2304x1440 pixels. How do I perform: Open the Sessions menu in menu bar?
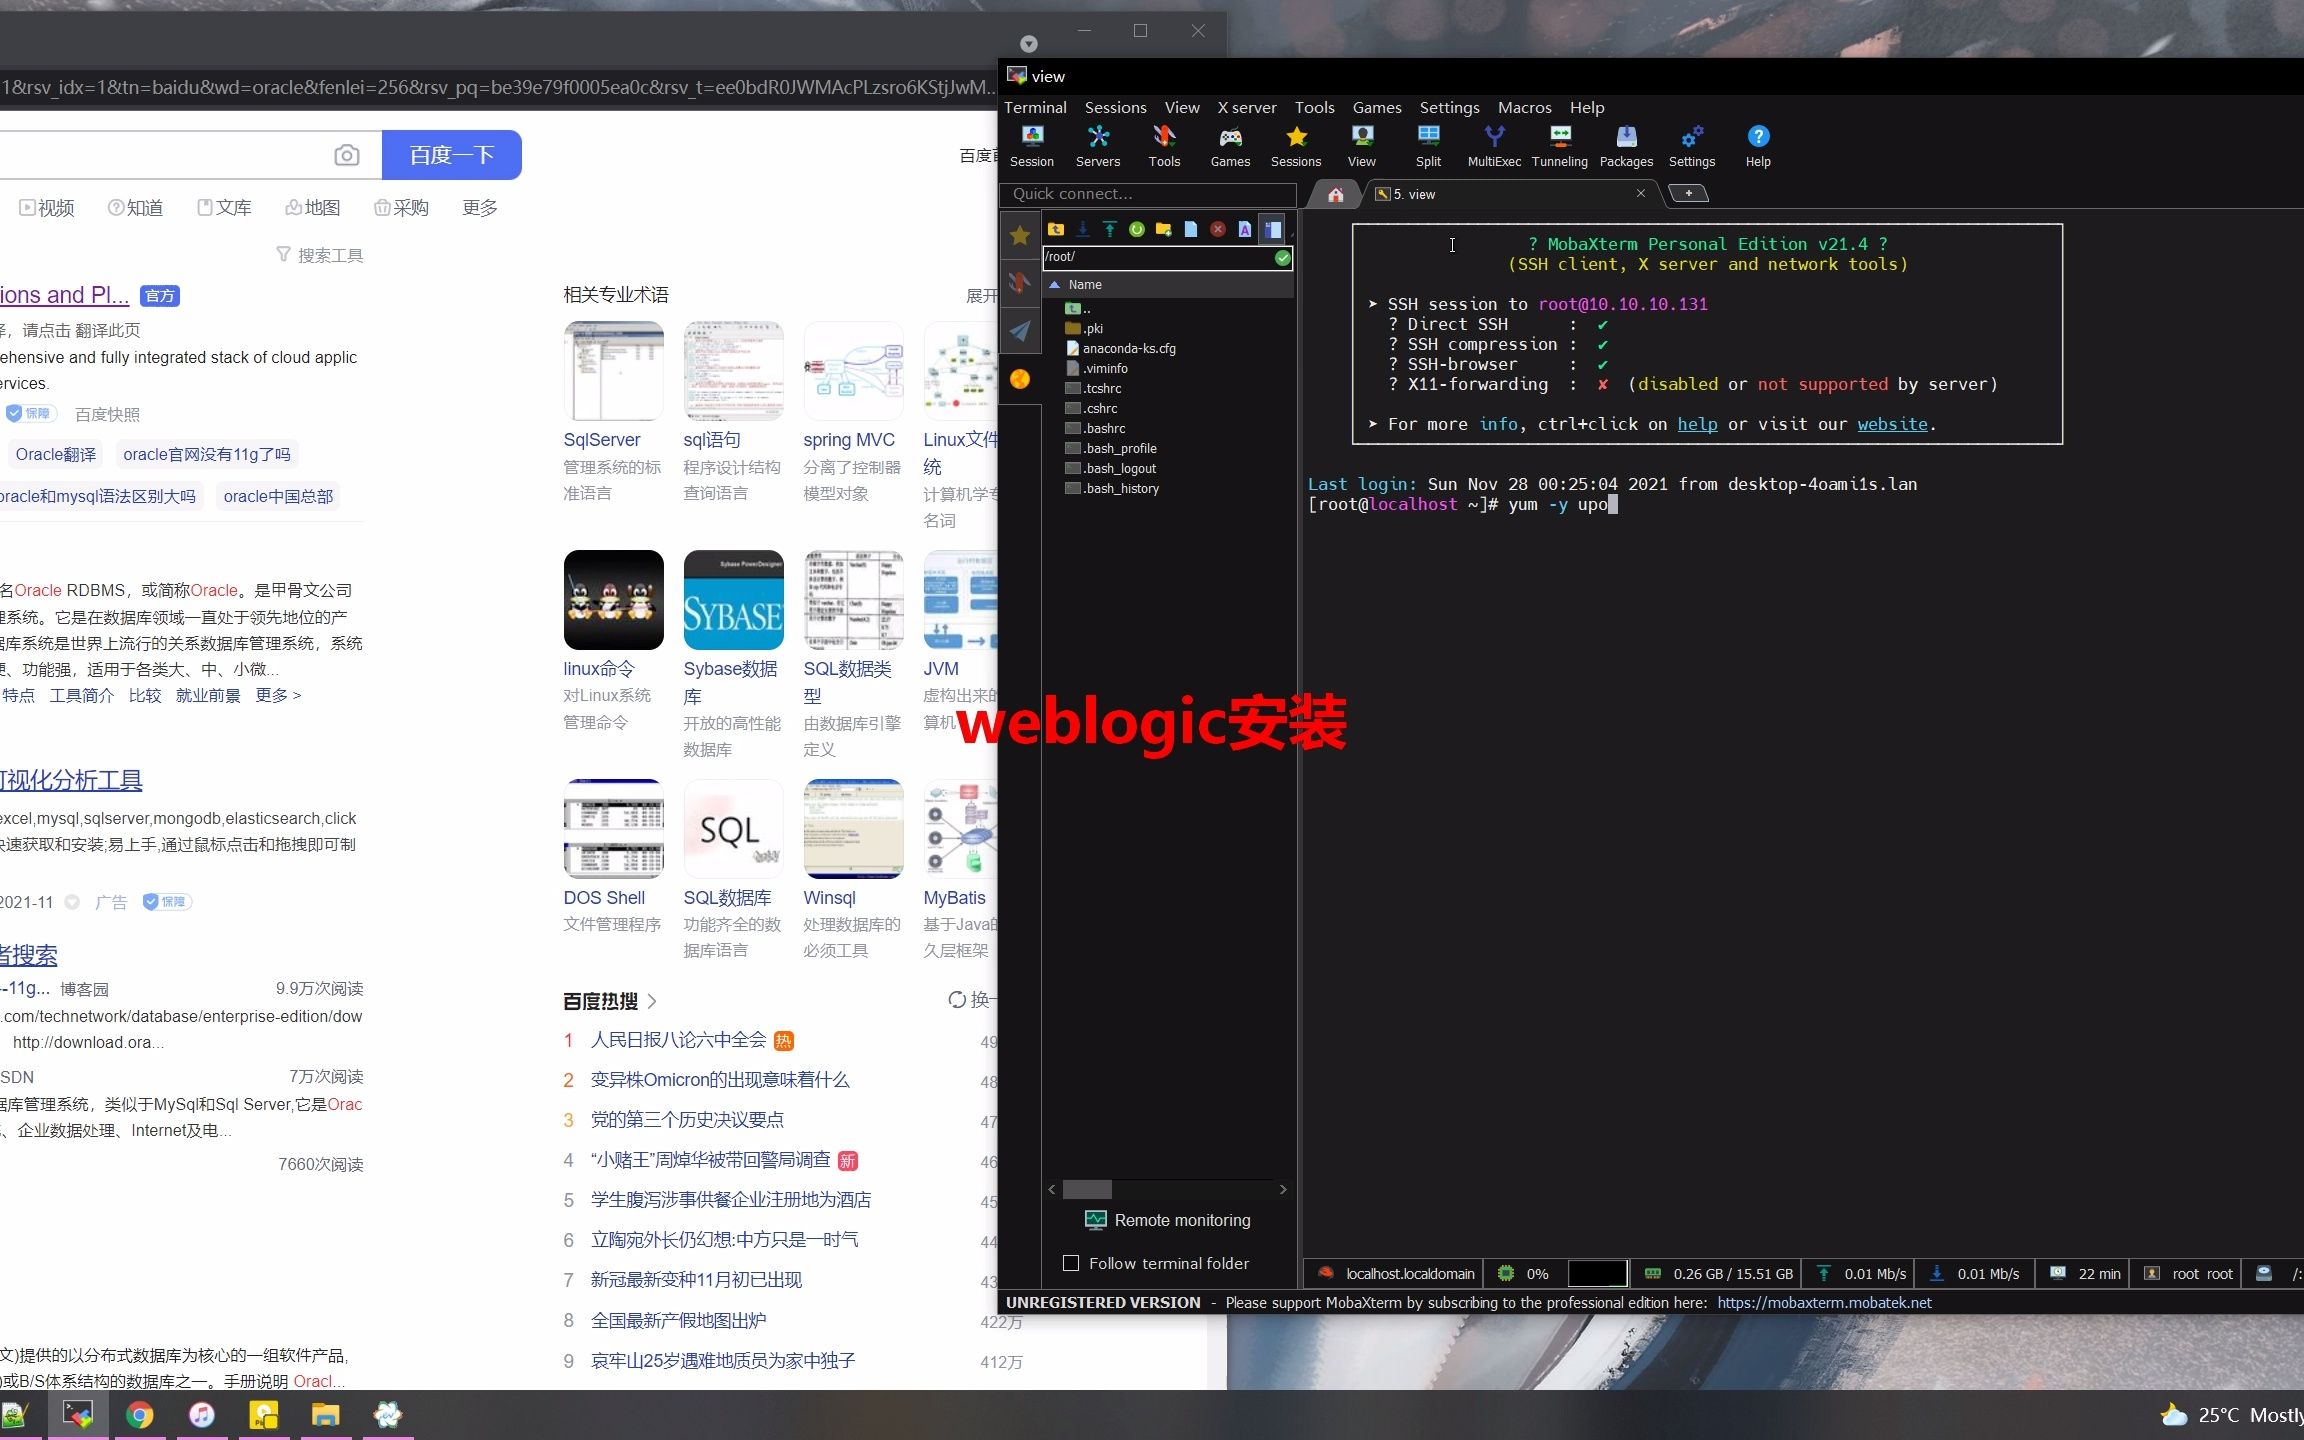point(1115,107)
